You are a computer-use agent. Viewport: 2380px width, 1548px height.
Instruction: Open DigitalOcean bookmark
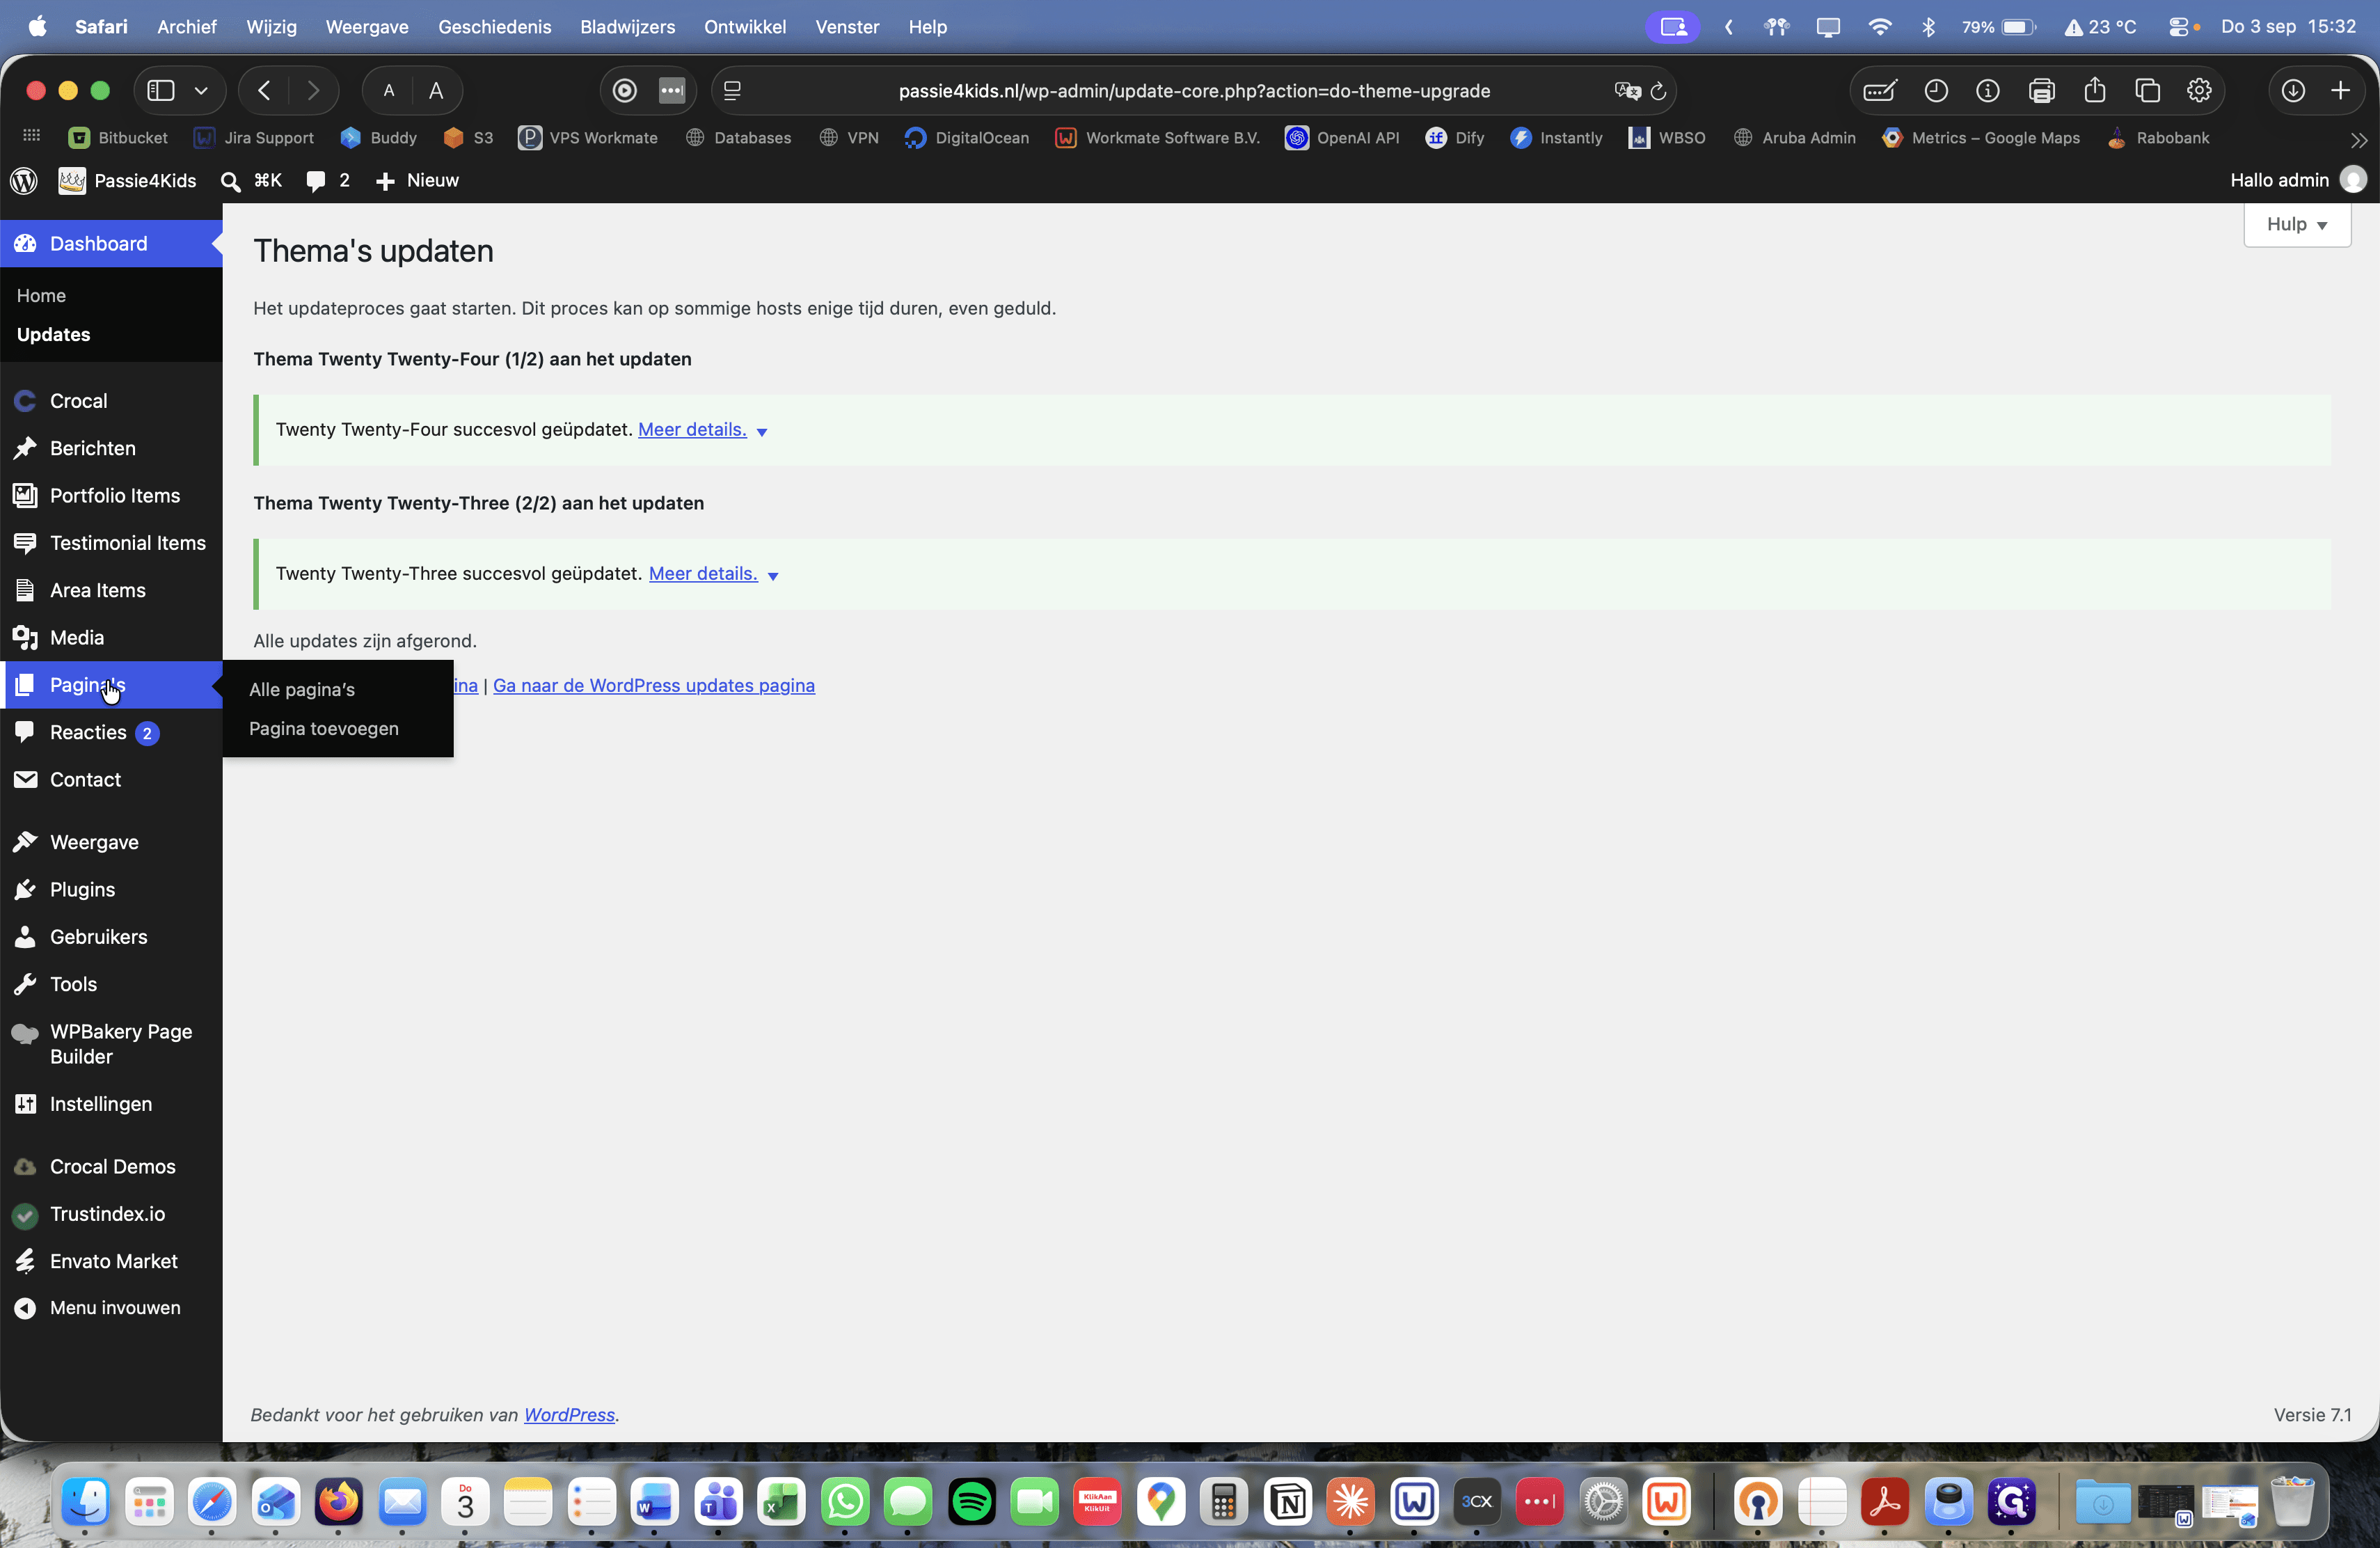[x=967, y=138]
